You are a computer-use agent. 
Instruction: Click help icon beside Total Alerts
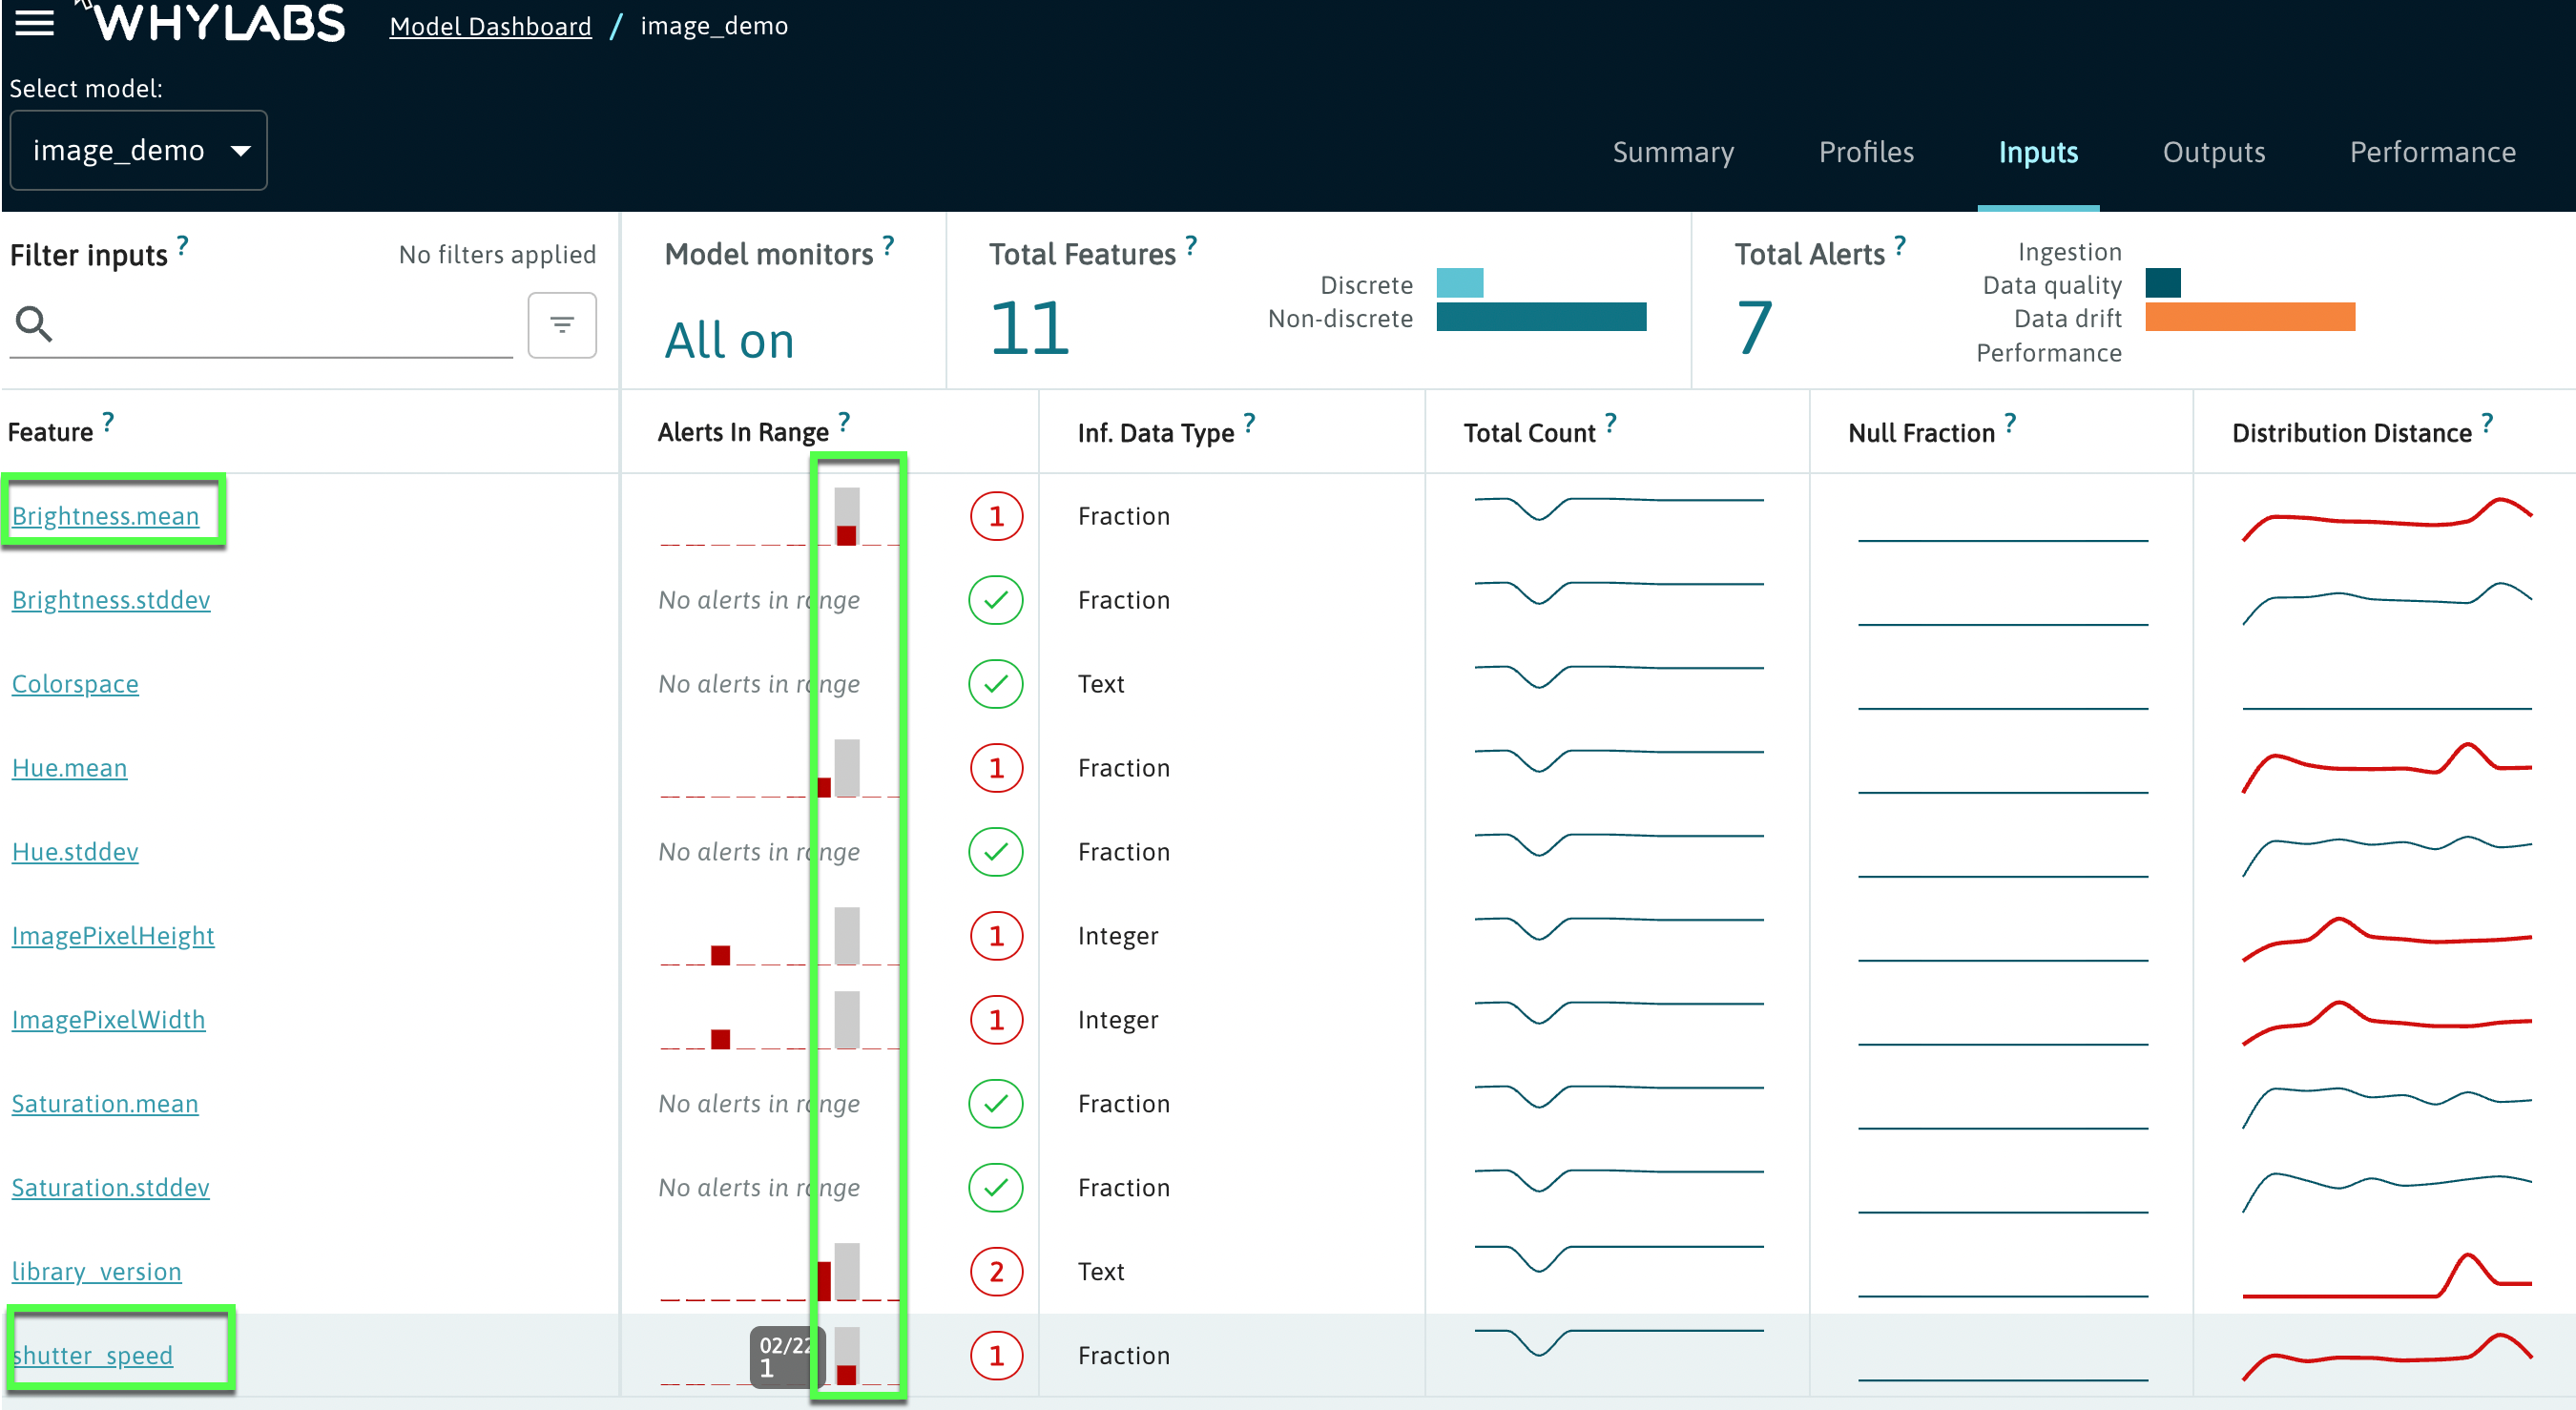coord(1900,244)
